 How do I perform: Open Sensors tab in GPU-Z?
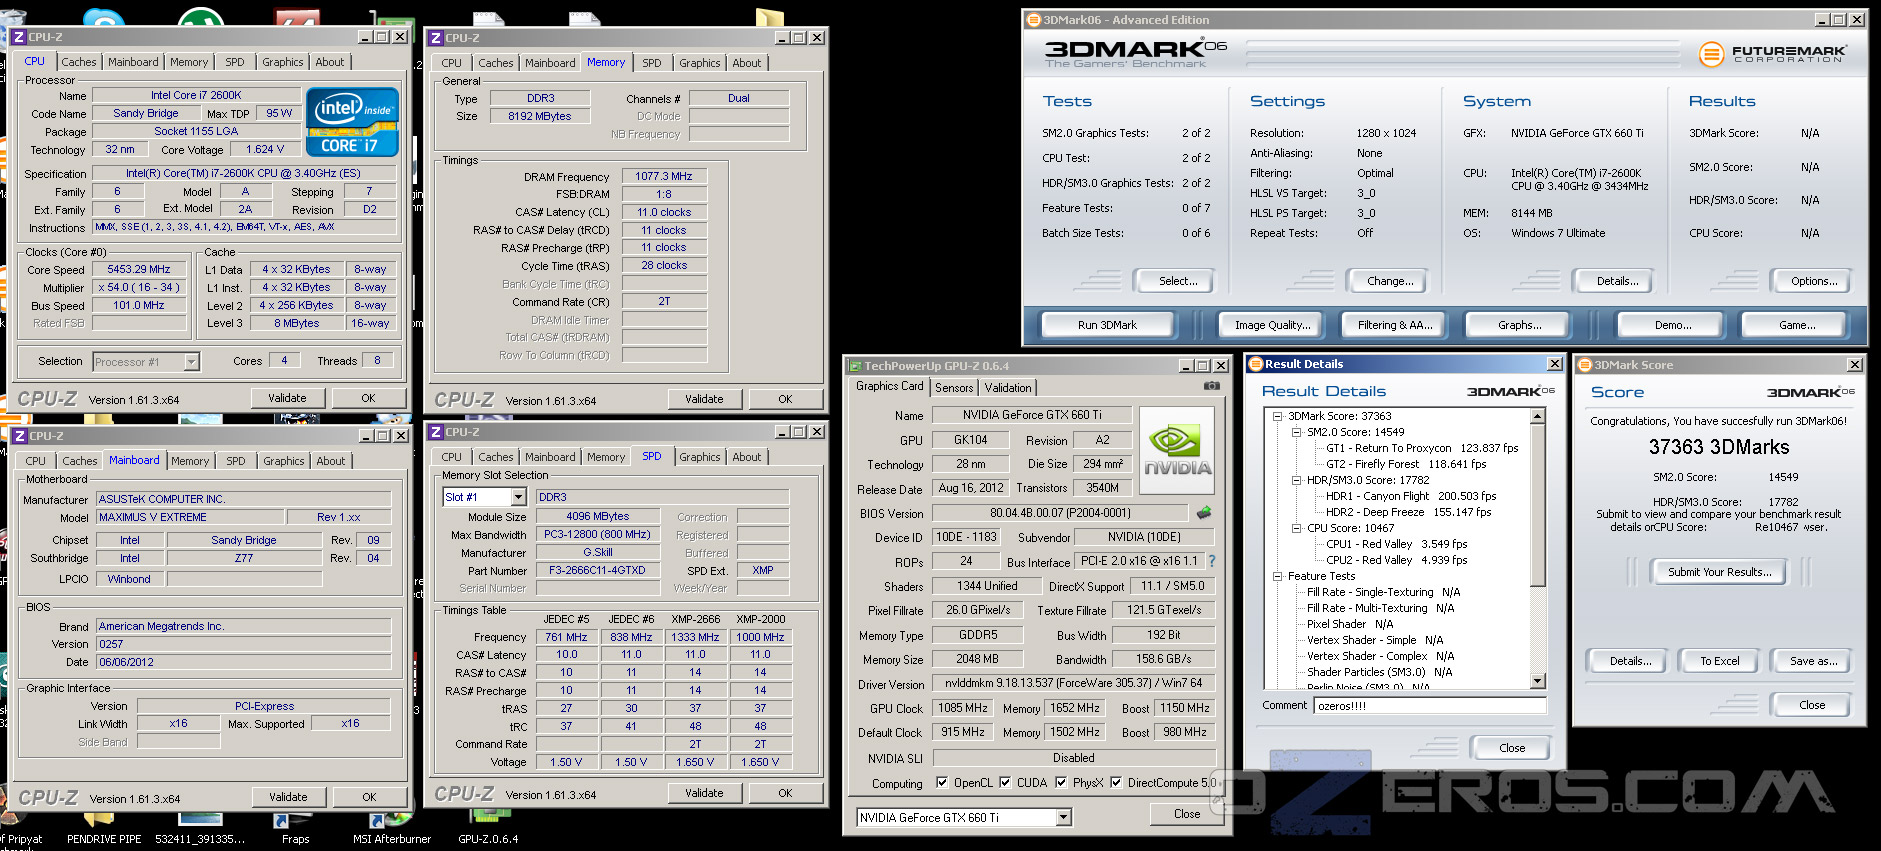(x=954, y=388)
